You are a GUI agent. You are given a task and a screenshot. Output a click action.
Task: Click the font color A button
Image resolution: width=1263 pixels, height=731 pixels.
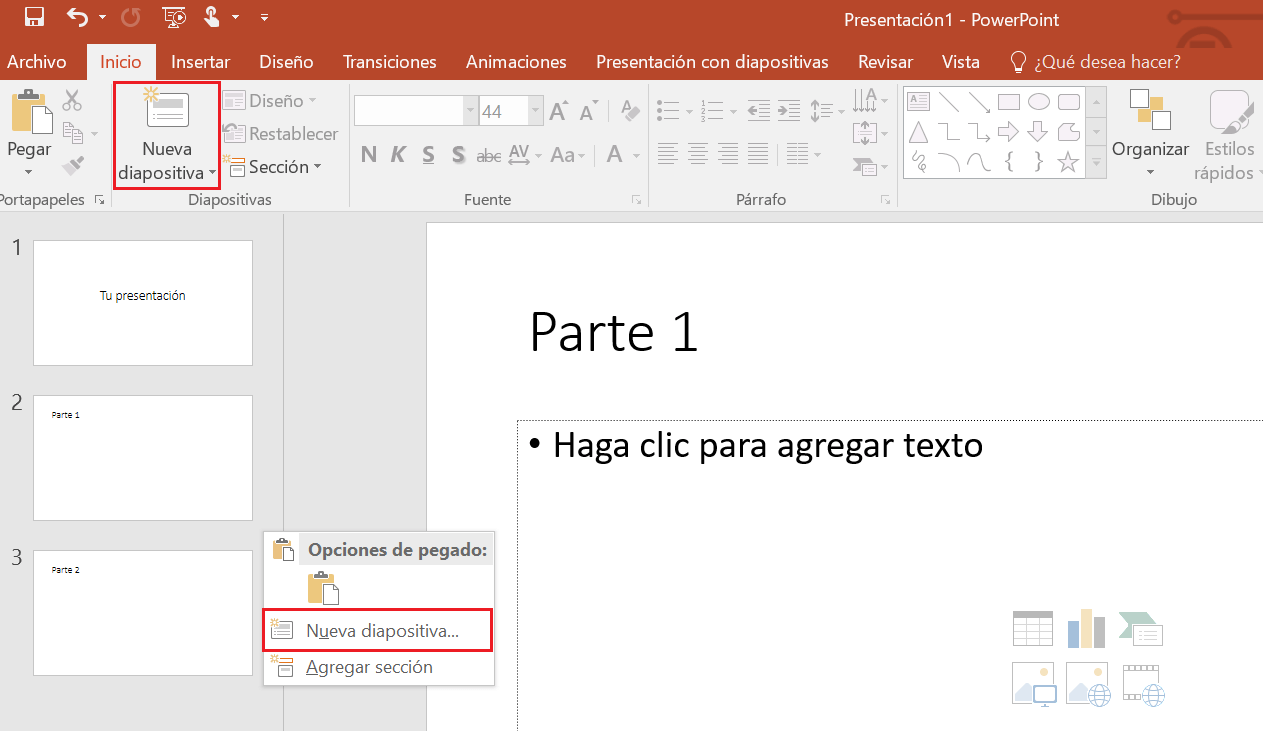pos(614,155)
